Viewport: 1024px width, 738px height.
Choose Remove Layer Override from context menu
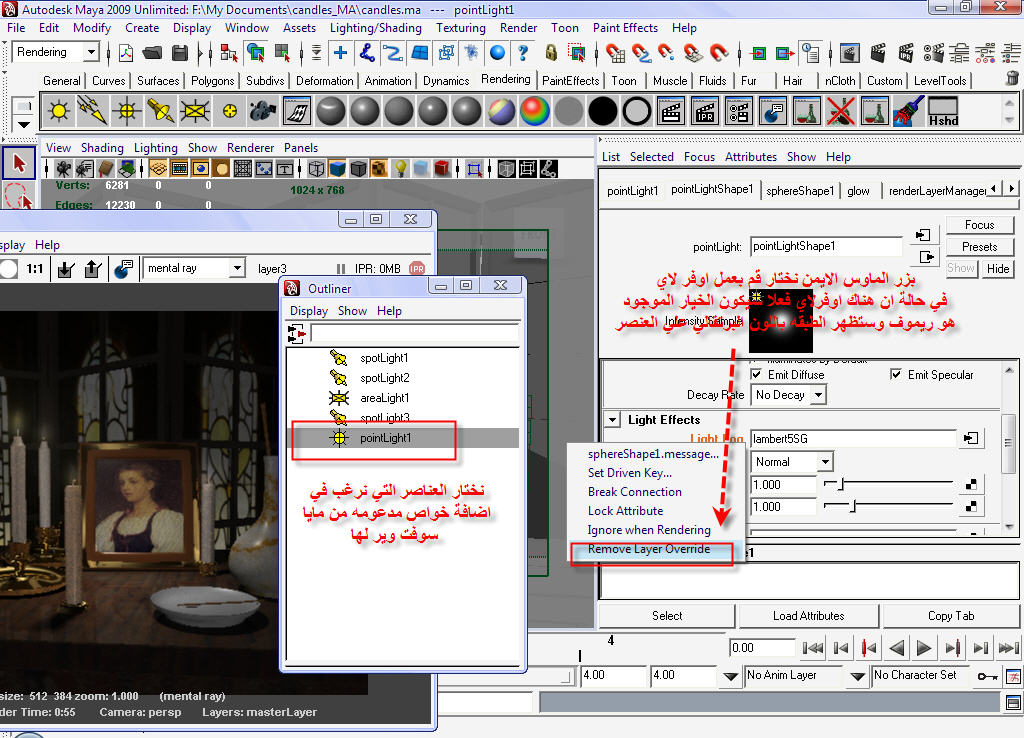[x=648, y=549]
